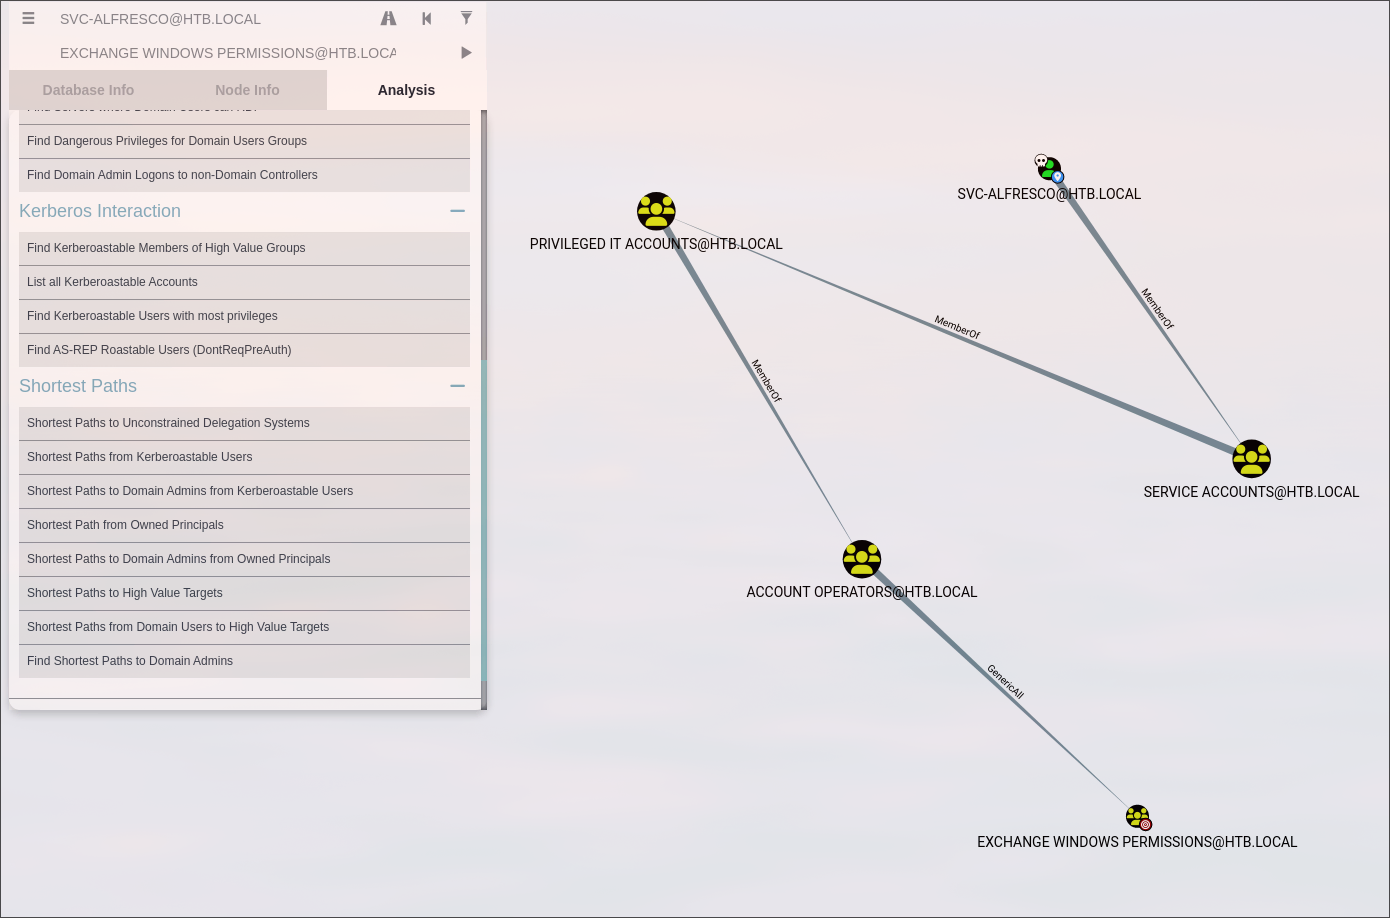Open the hamburger menu in search bar

28,18
